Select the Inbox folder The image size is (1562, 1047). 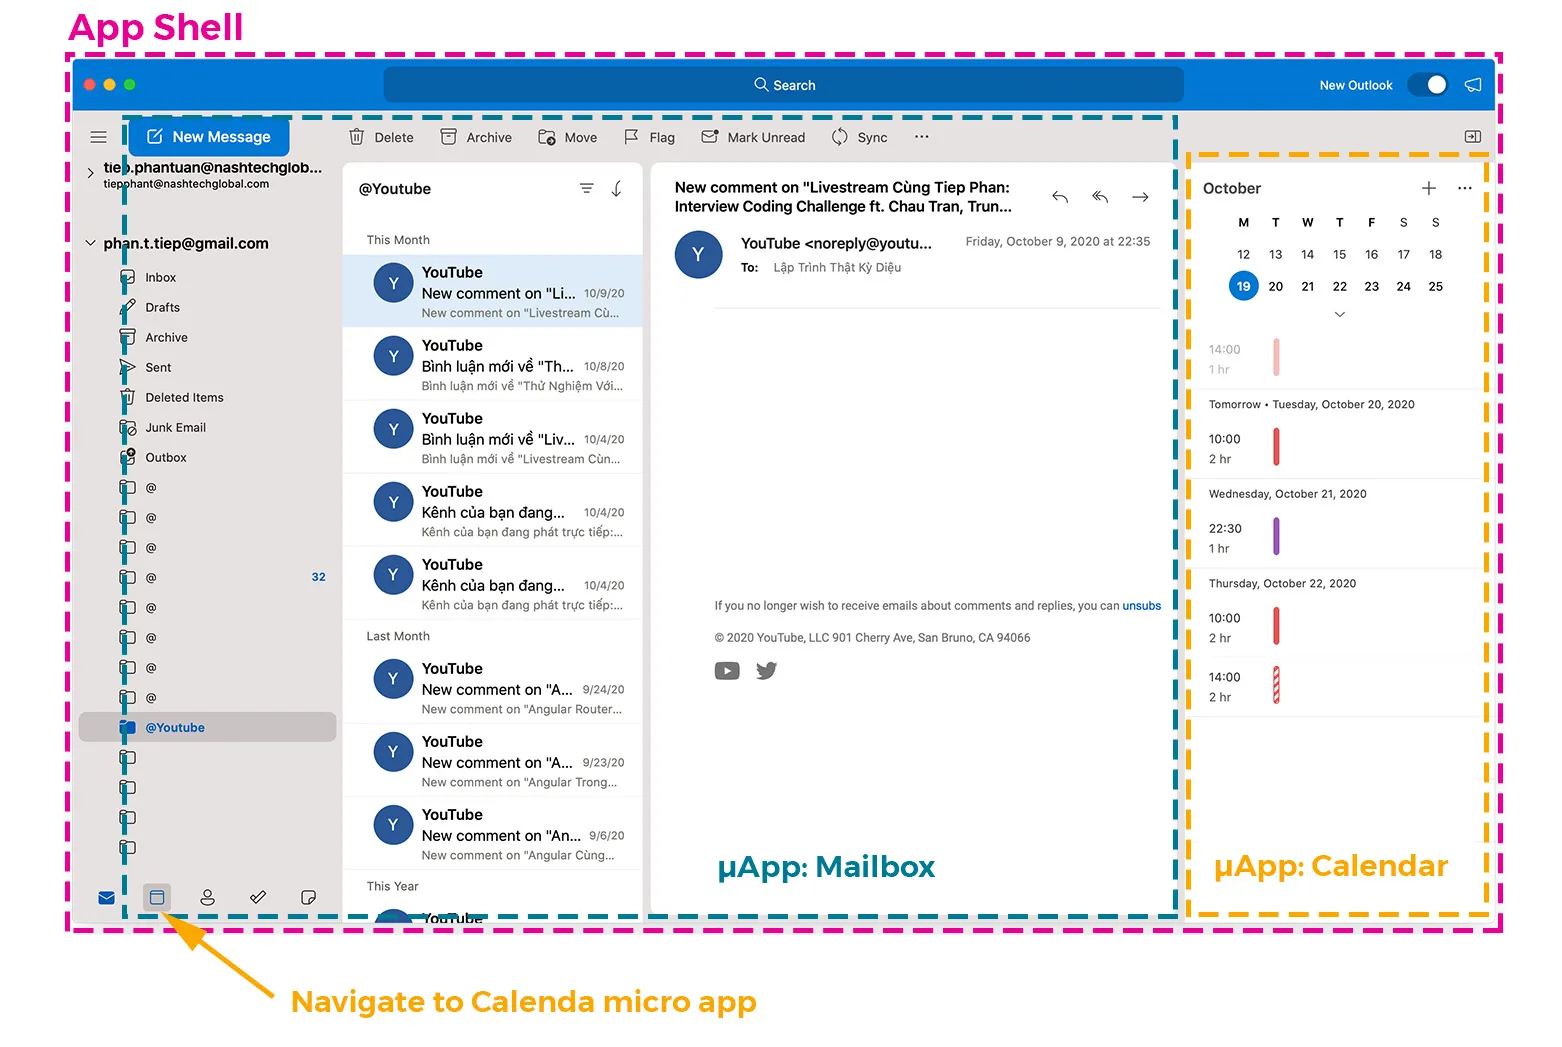click(160, 277)
